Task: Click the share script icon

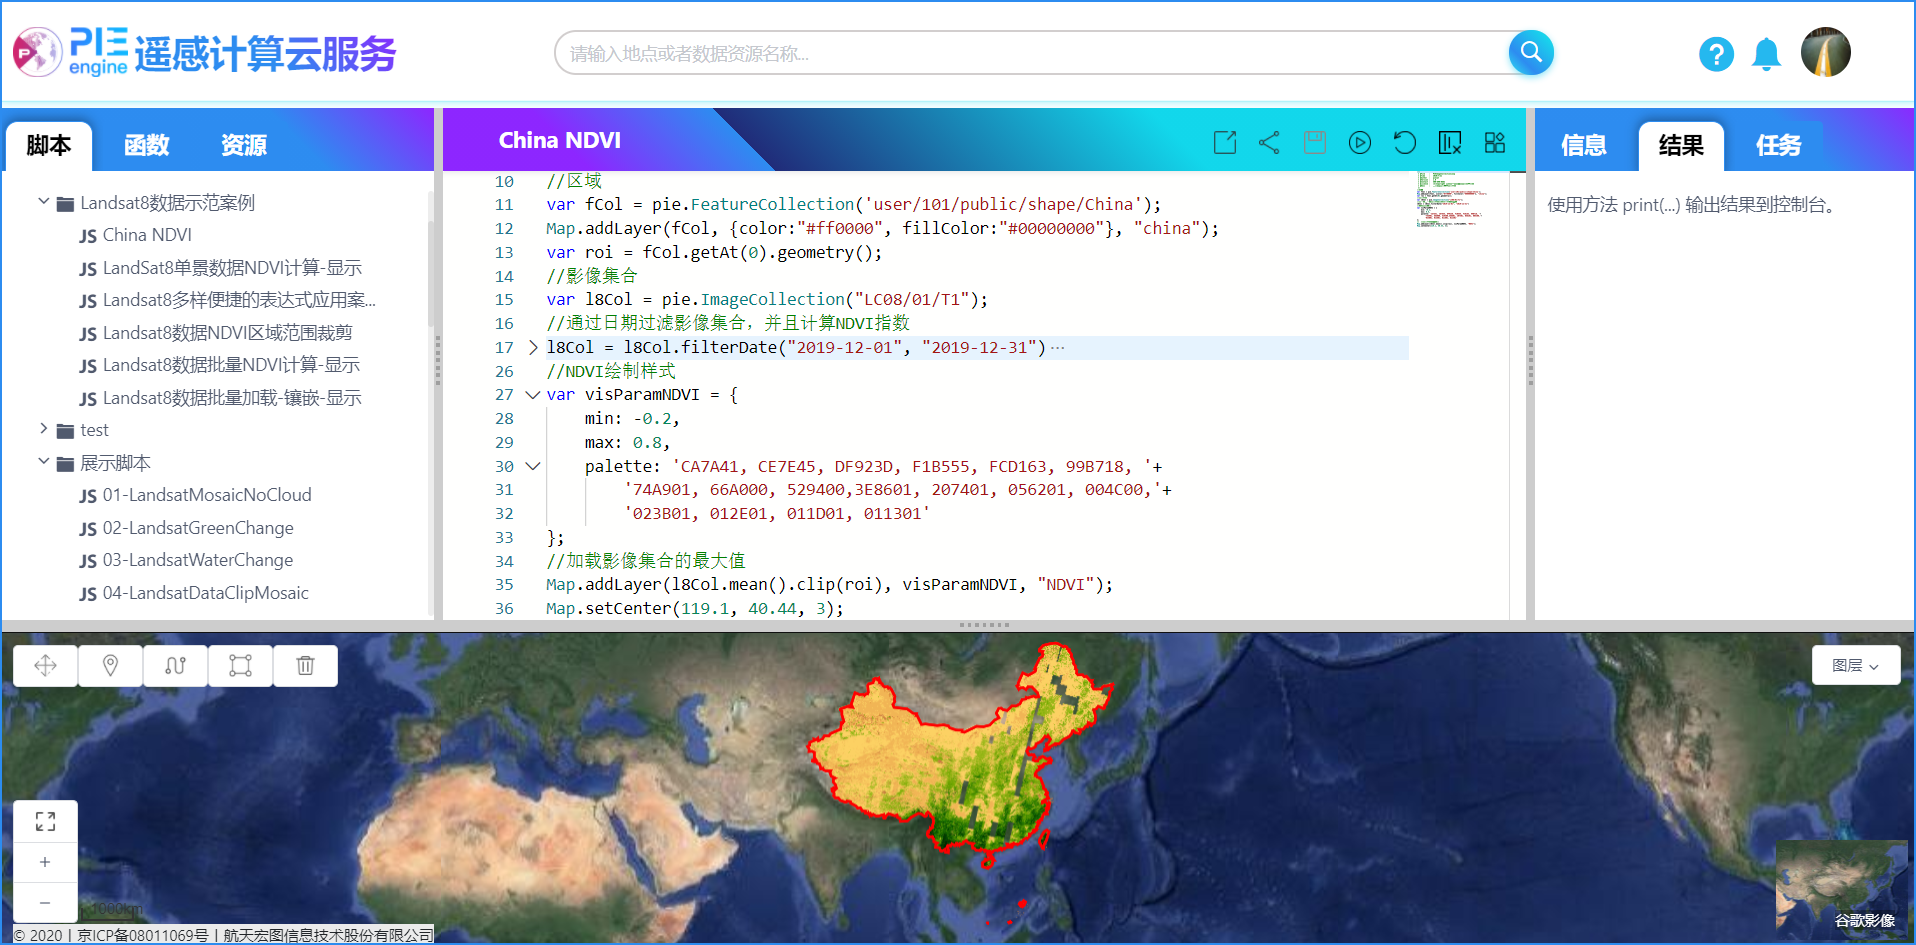Action: pos(1269,143)
